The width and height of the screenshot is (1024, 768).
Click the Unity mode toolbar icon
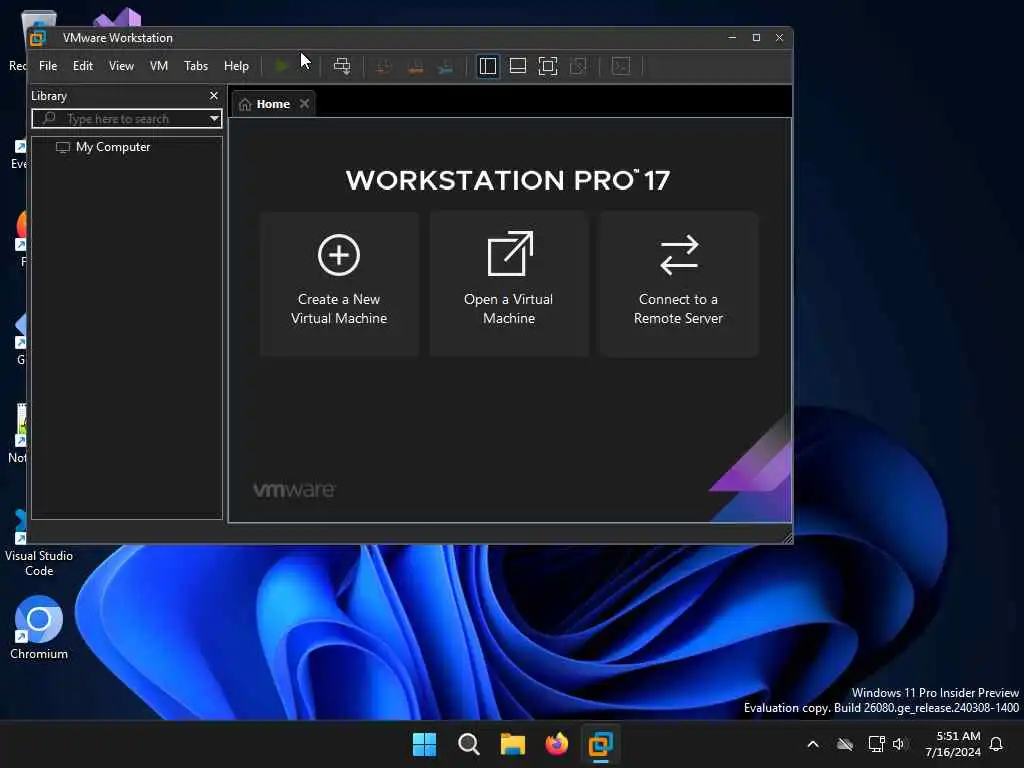pyautogui.click(x=578, y=66)
